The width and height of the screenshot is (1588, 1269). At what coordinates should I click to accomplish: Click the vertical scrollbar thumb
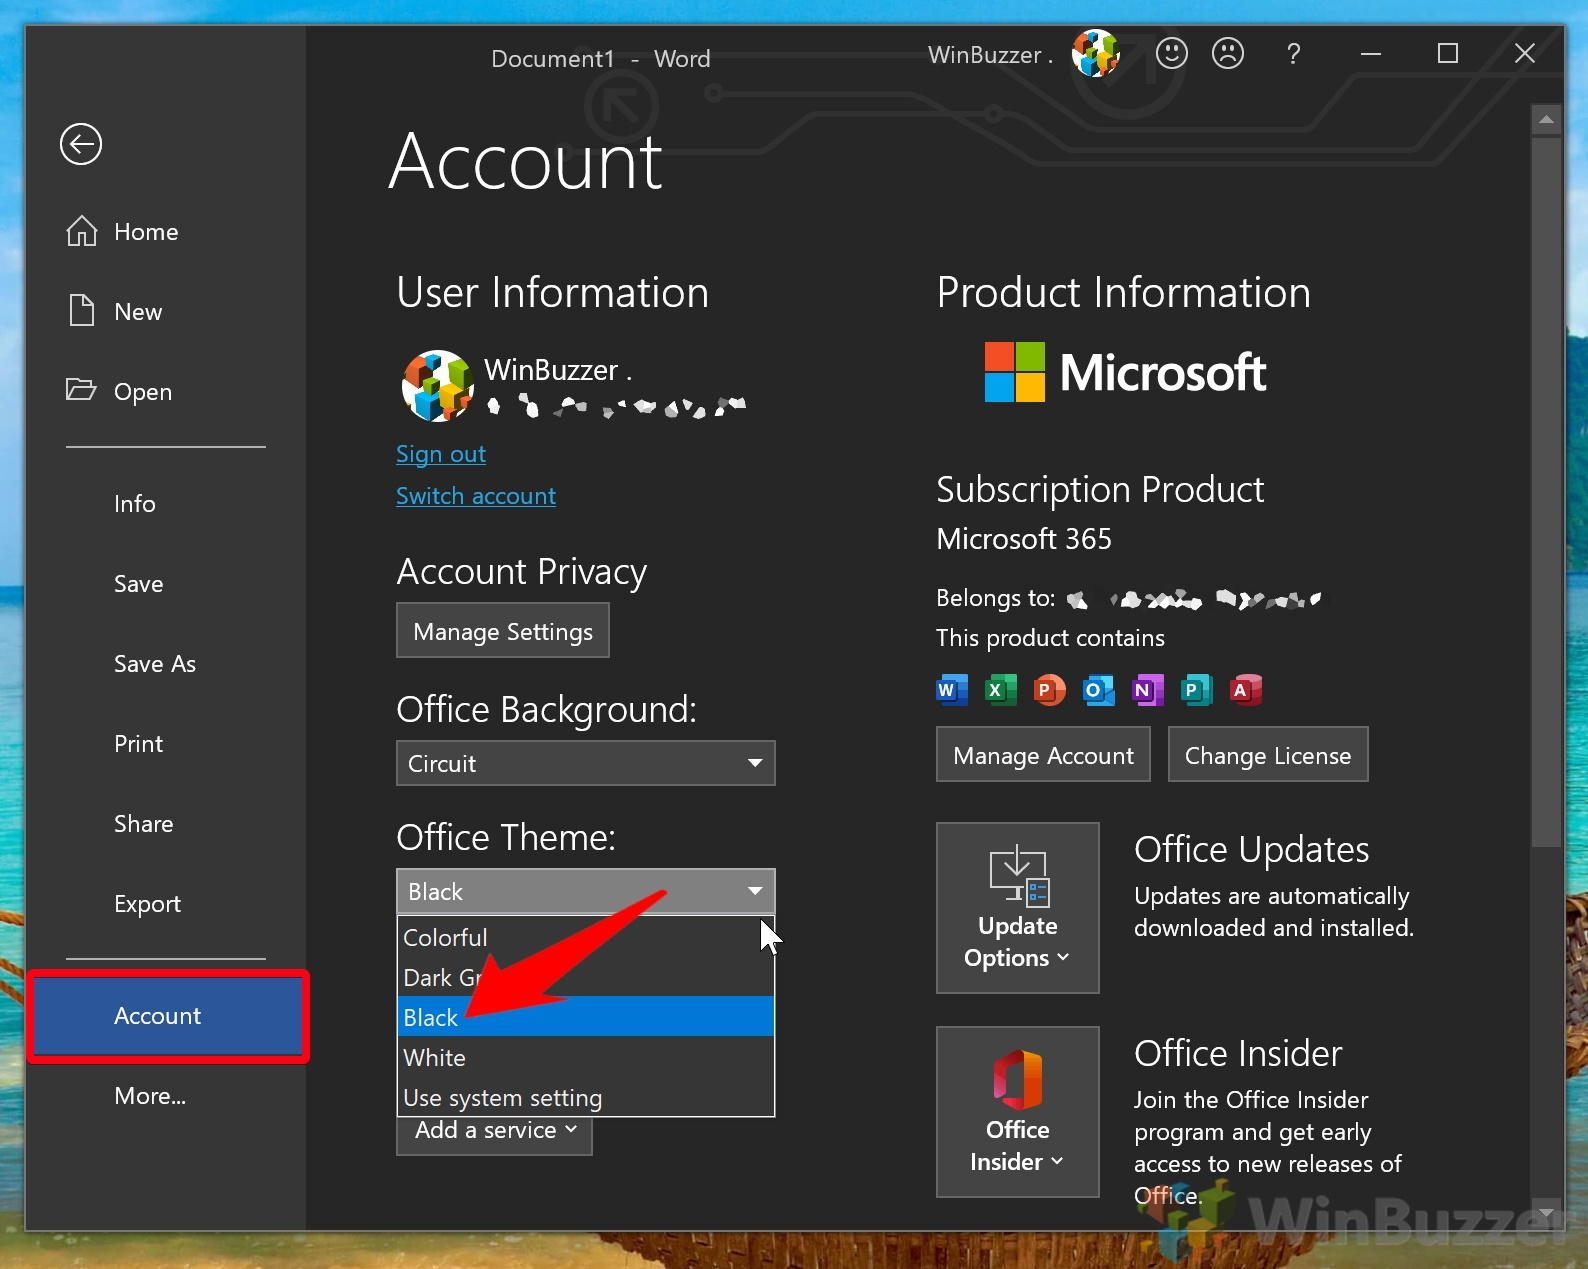[1547, 492]
